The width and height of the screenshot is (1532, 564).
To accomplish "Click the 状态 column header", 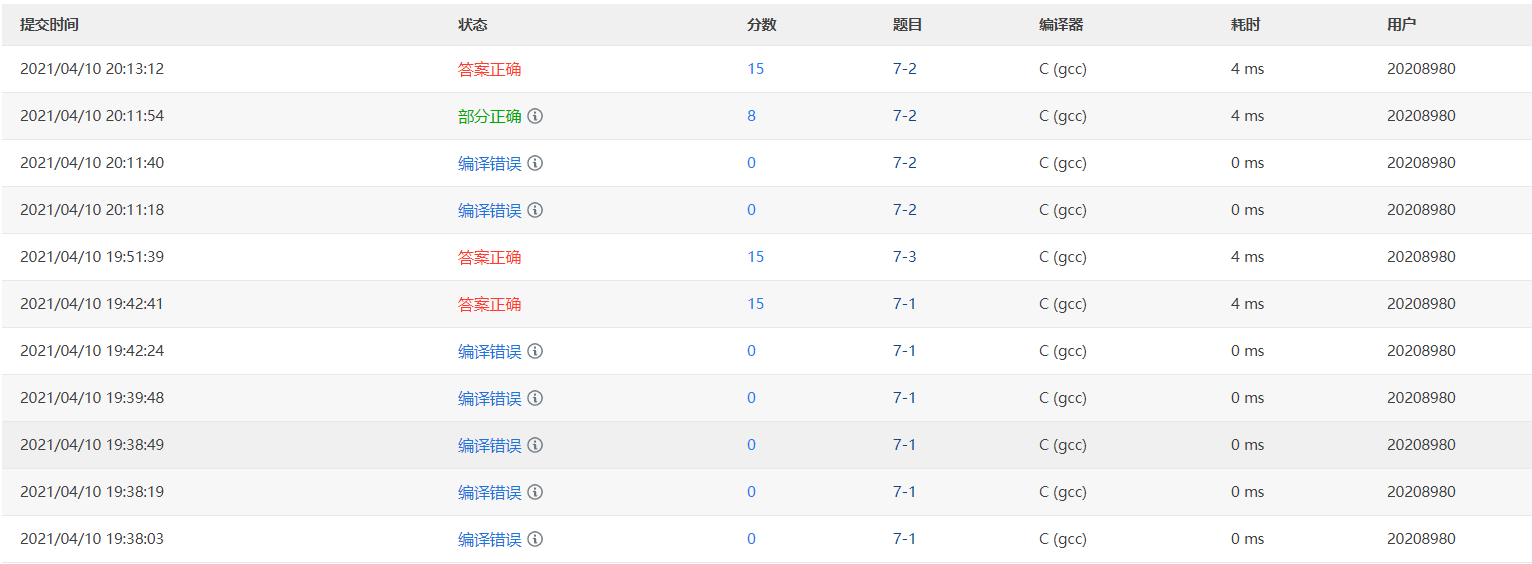I will (x=473, y=25).
